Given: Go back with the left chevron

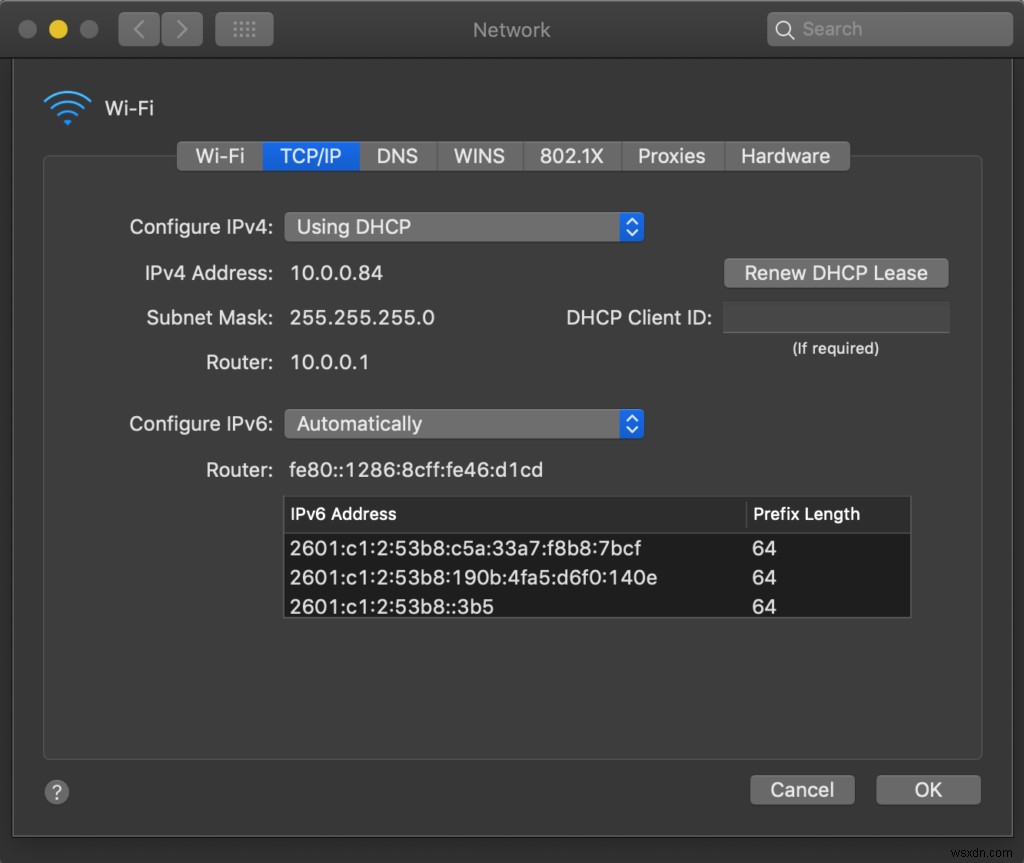Looking at the screenshot, I should pyautogui.click(x=139, y=29).
